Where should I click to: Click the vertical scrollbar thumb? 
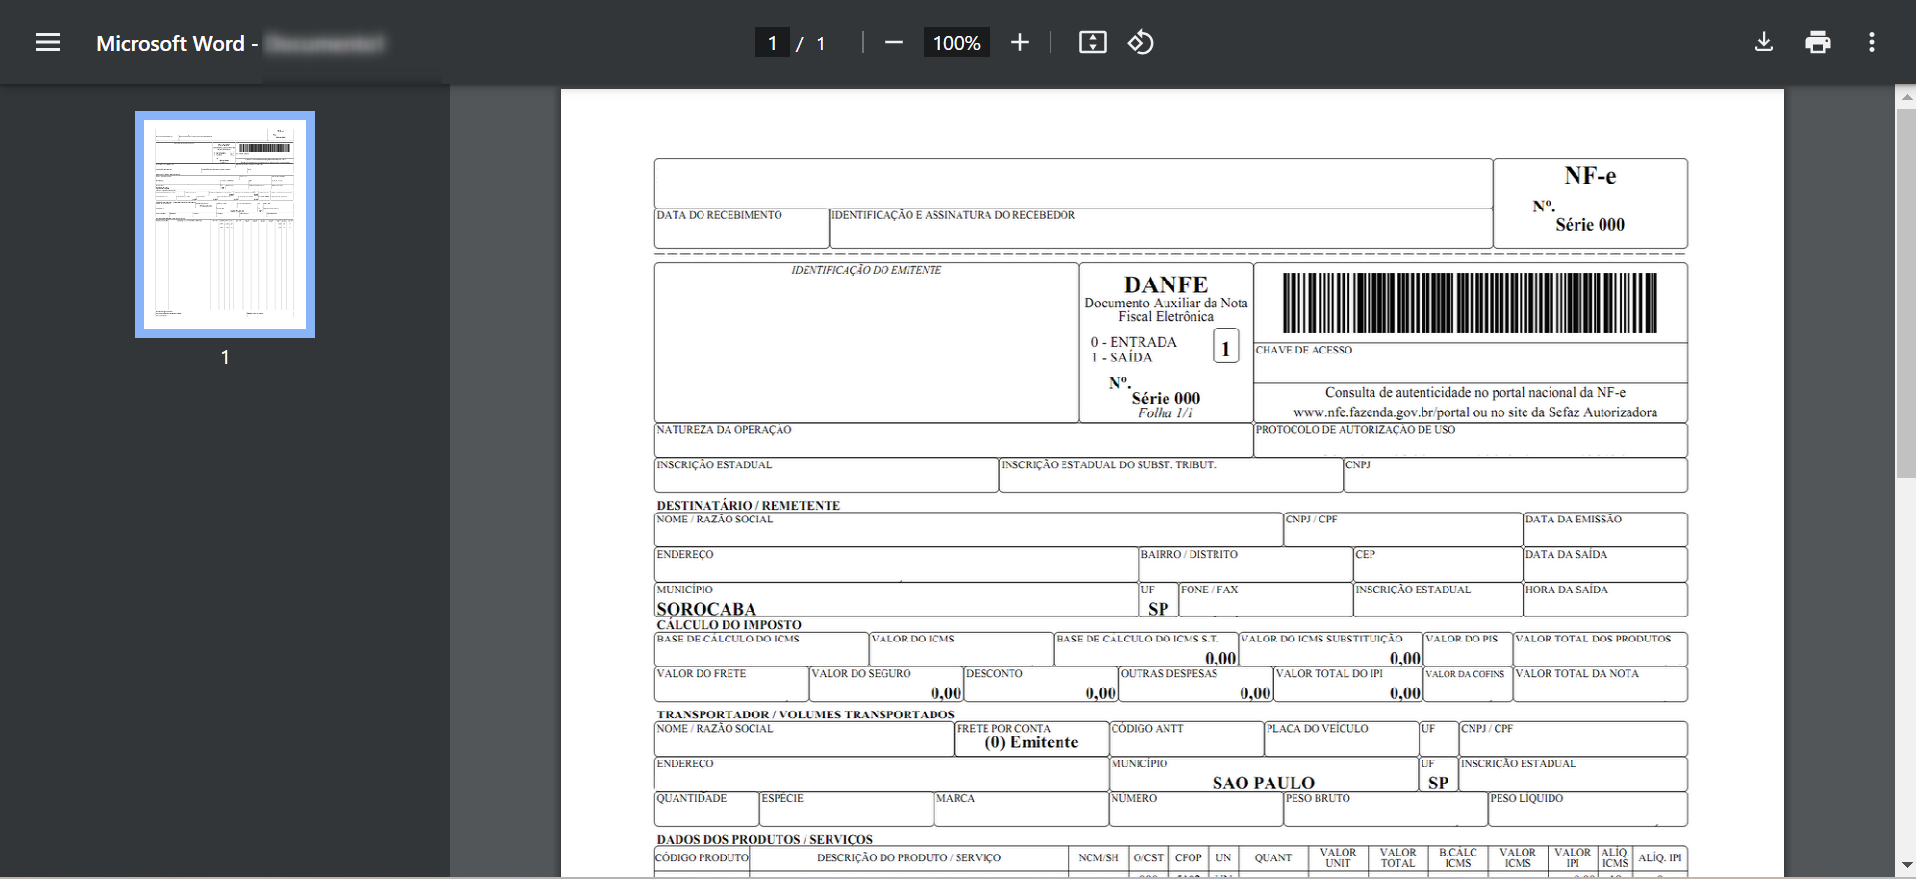(1906, 293)
